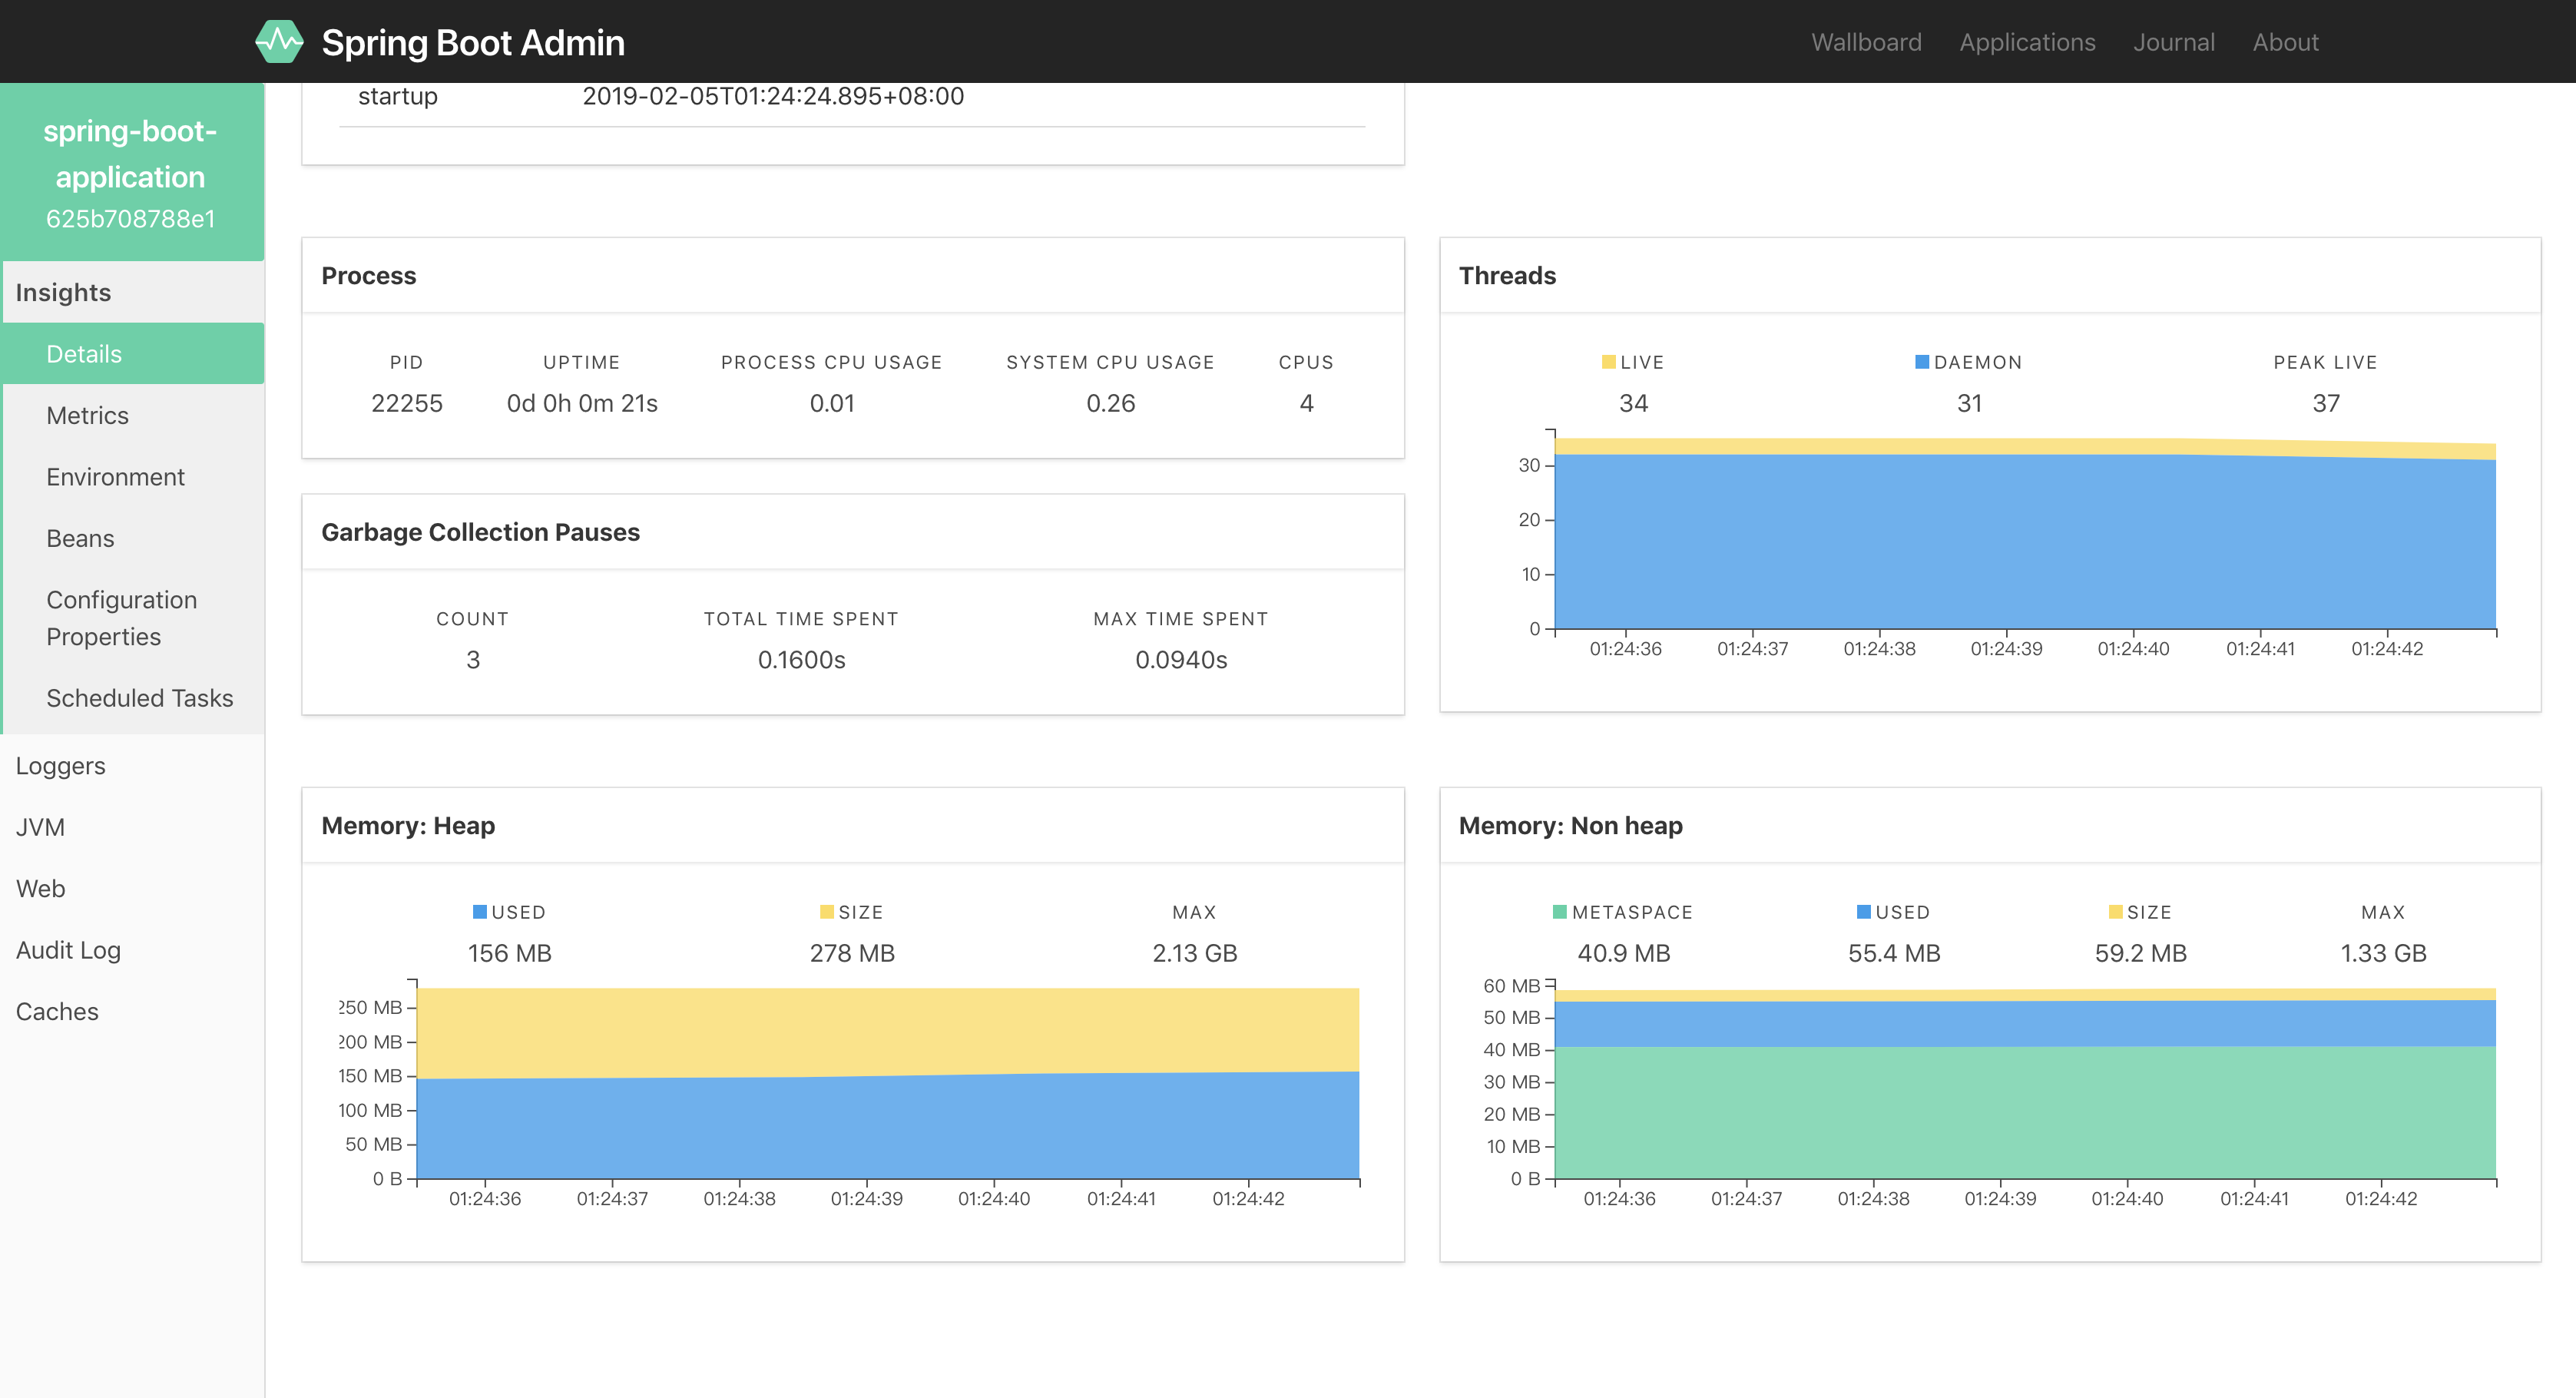Click the blue USED heap legend square
2576x1398 pixels.
click(479, 912)
